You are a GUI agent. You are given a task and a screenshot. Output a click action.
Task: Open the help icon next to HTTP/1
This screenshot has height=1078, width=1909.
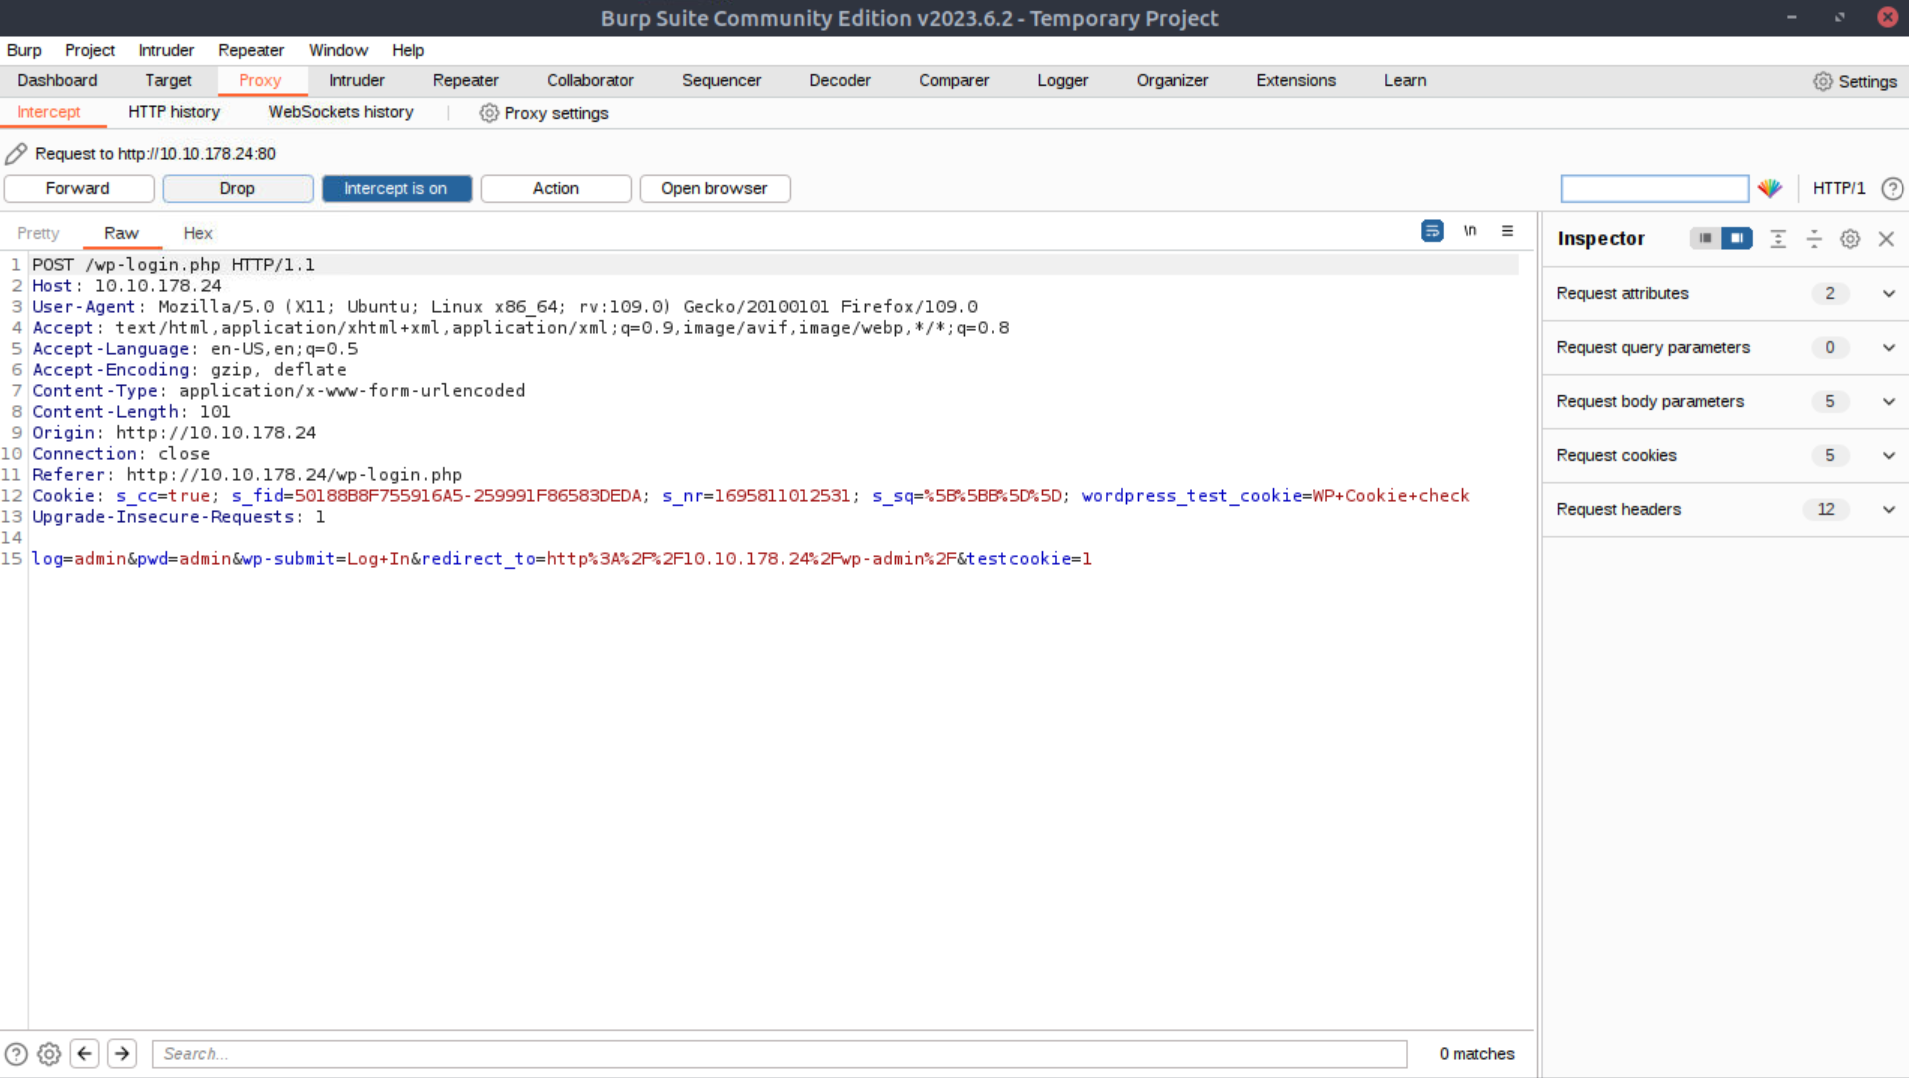1892,188
